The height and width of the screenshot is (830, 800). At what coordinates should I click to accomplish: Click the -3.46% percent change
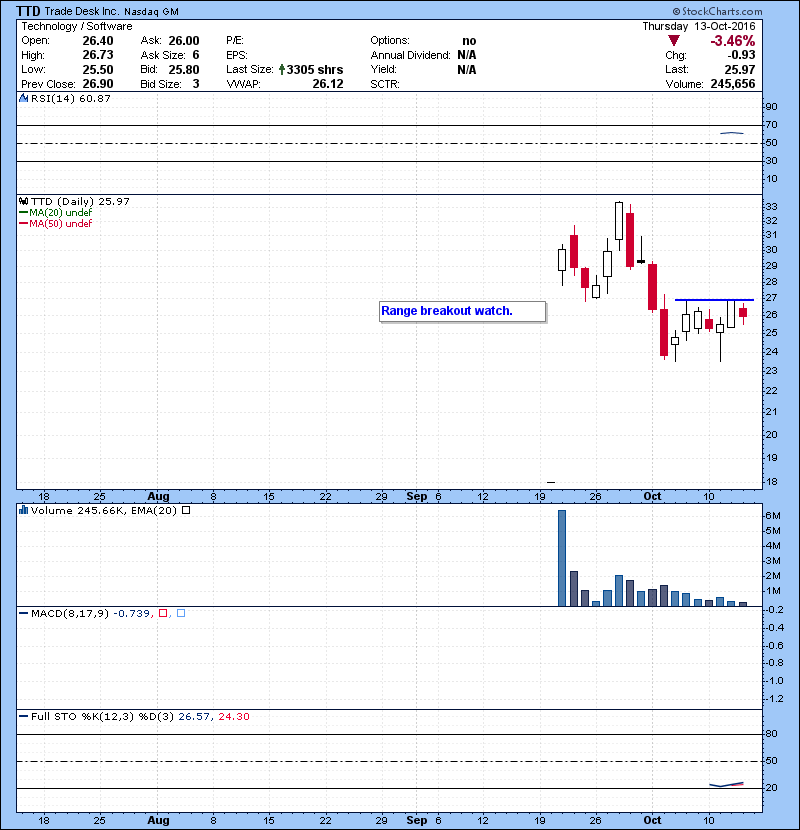733,41
